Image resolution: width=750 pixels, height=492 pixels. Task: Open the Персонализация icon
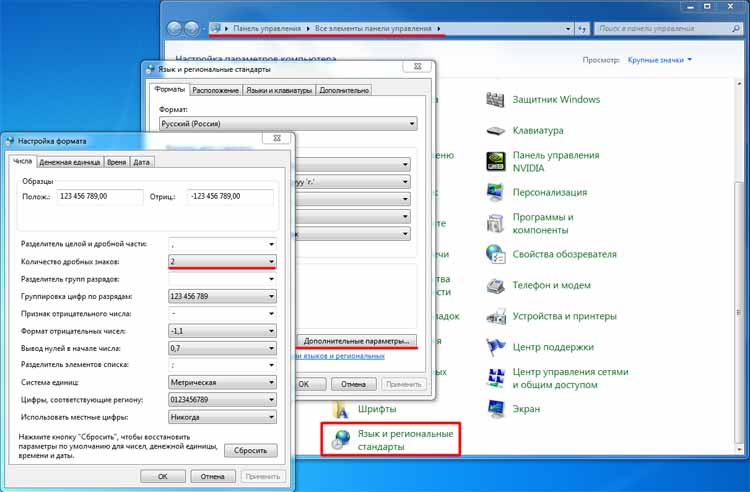click(x=495, y=192)
